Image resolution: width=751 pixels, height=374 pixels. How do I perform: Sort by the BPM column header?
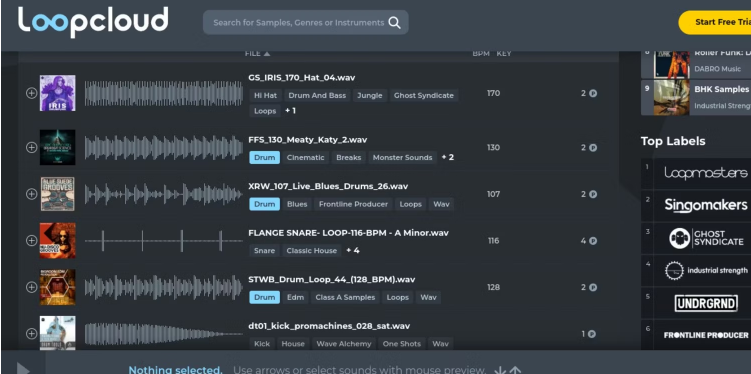point(481,54)
